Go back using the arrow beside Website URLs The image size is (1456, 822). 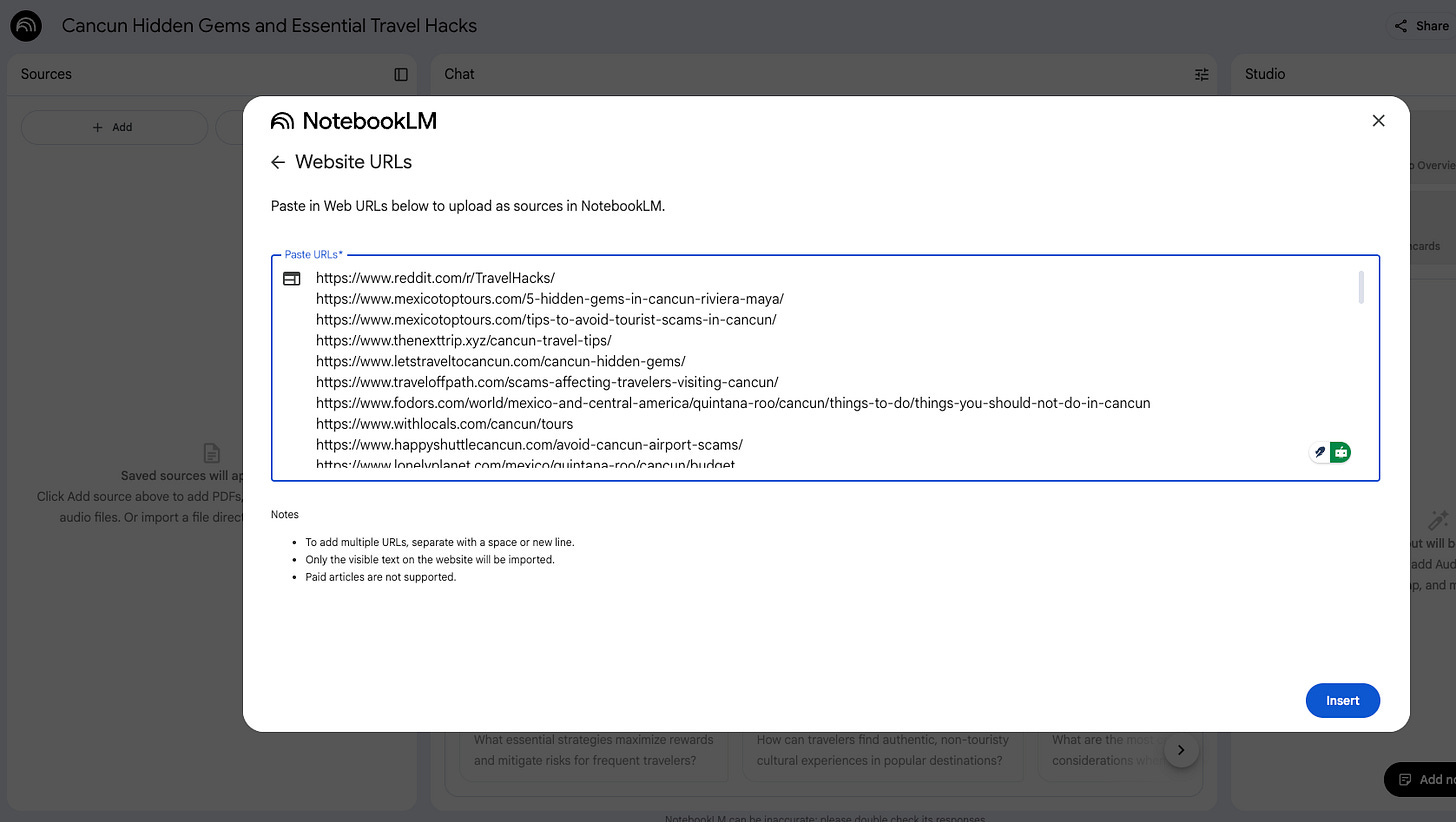point(278,162)
